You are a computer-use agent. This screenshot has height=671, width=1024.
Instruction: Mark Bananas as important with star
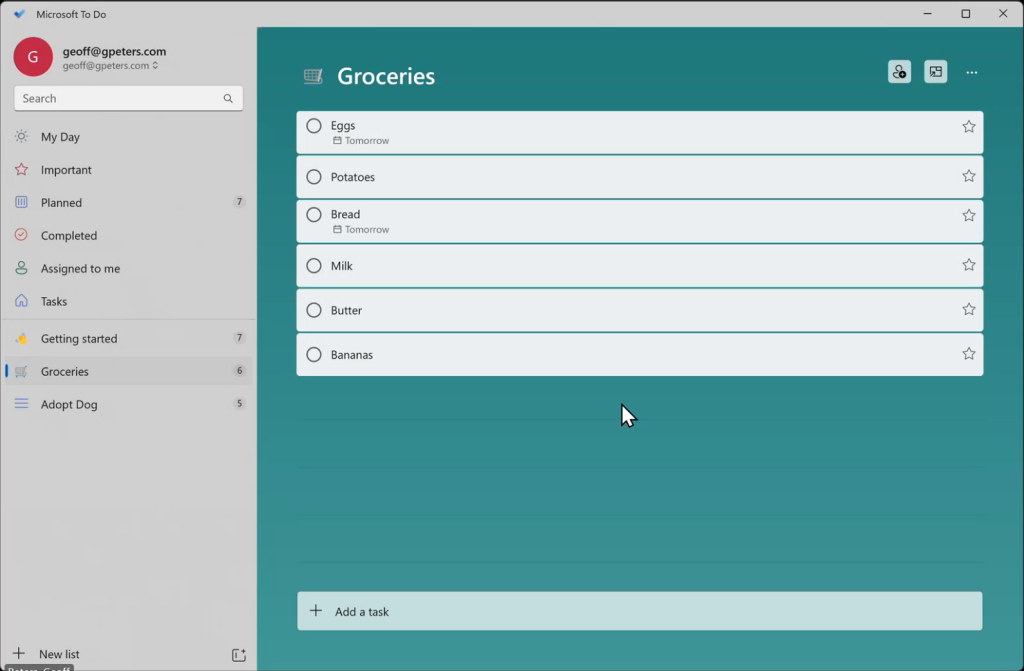tap(968, 354)
